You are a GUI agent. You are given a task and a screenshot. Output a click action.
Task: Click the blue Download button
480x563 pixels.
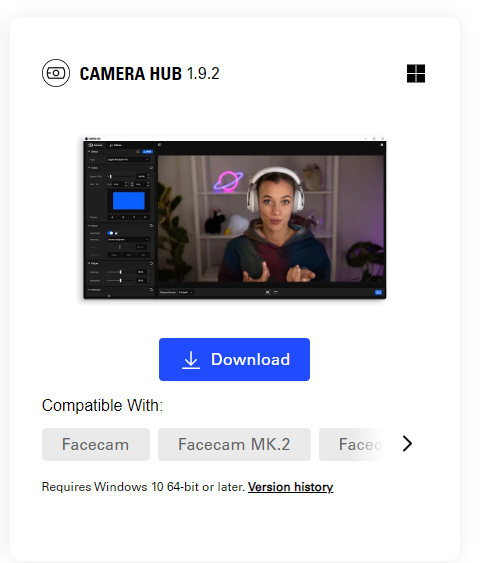(x=234, y=359)
